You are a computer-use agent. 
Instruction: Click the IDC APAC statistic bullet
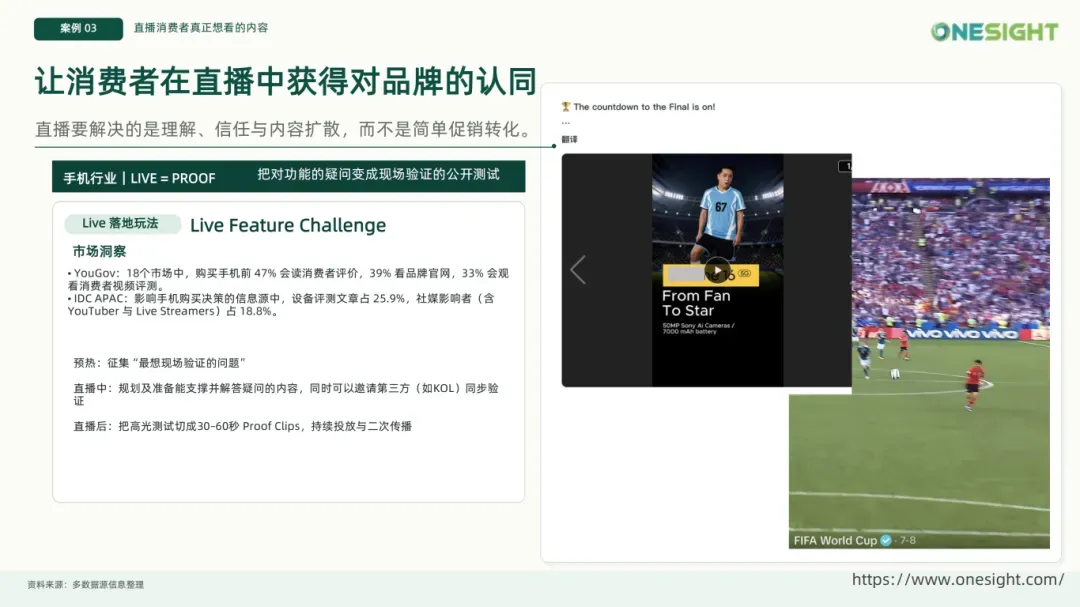pyautogui.click(x=281, y=305)
